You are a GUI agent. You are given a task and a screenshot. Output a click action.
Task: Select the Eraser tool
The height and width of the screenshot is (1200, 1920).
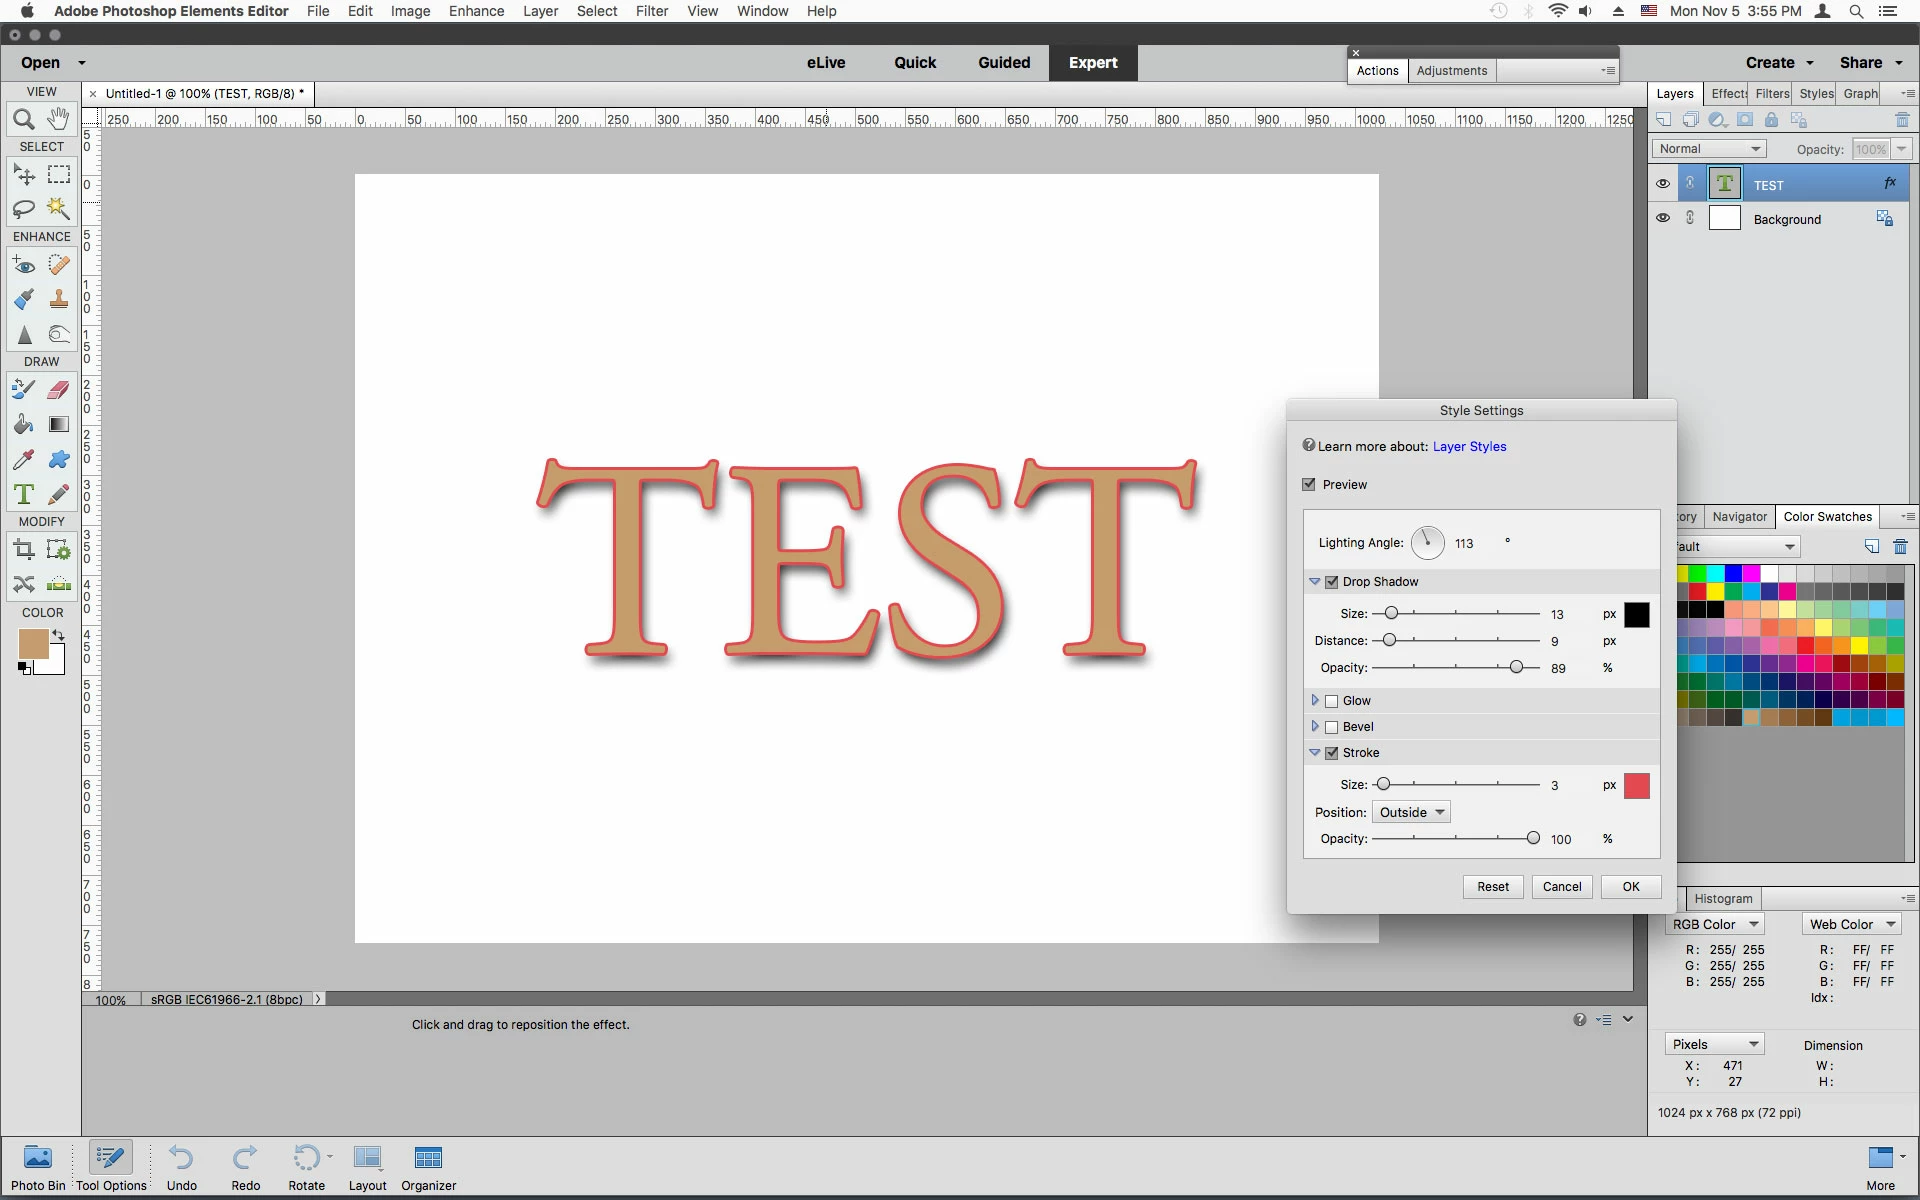point(59,390)
